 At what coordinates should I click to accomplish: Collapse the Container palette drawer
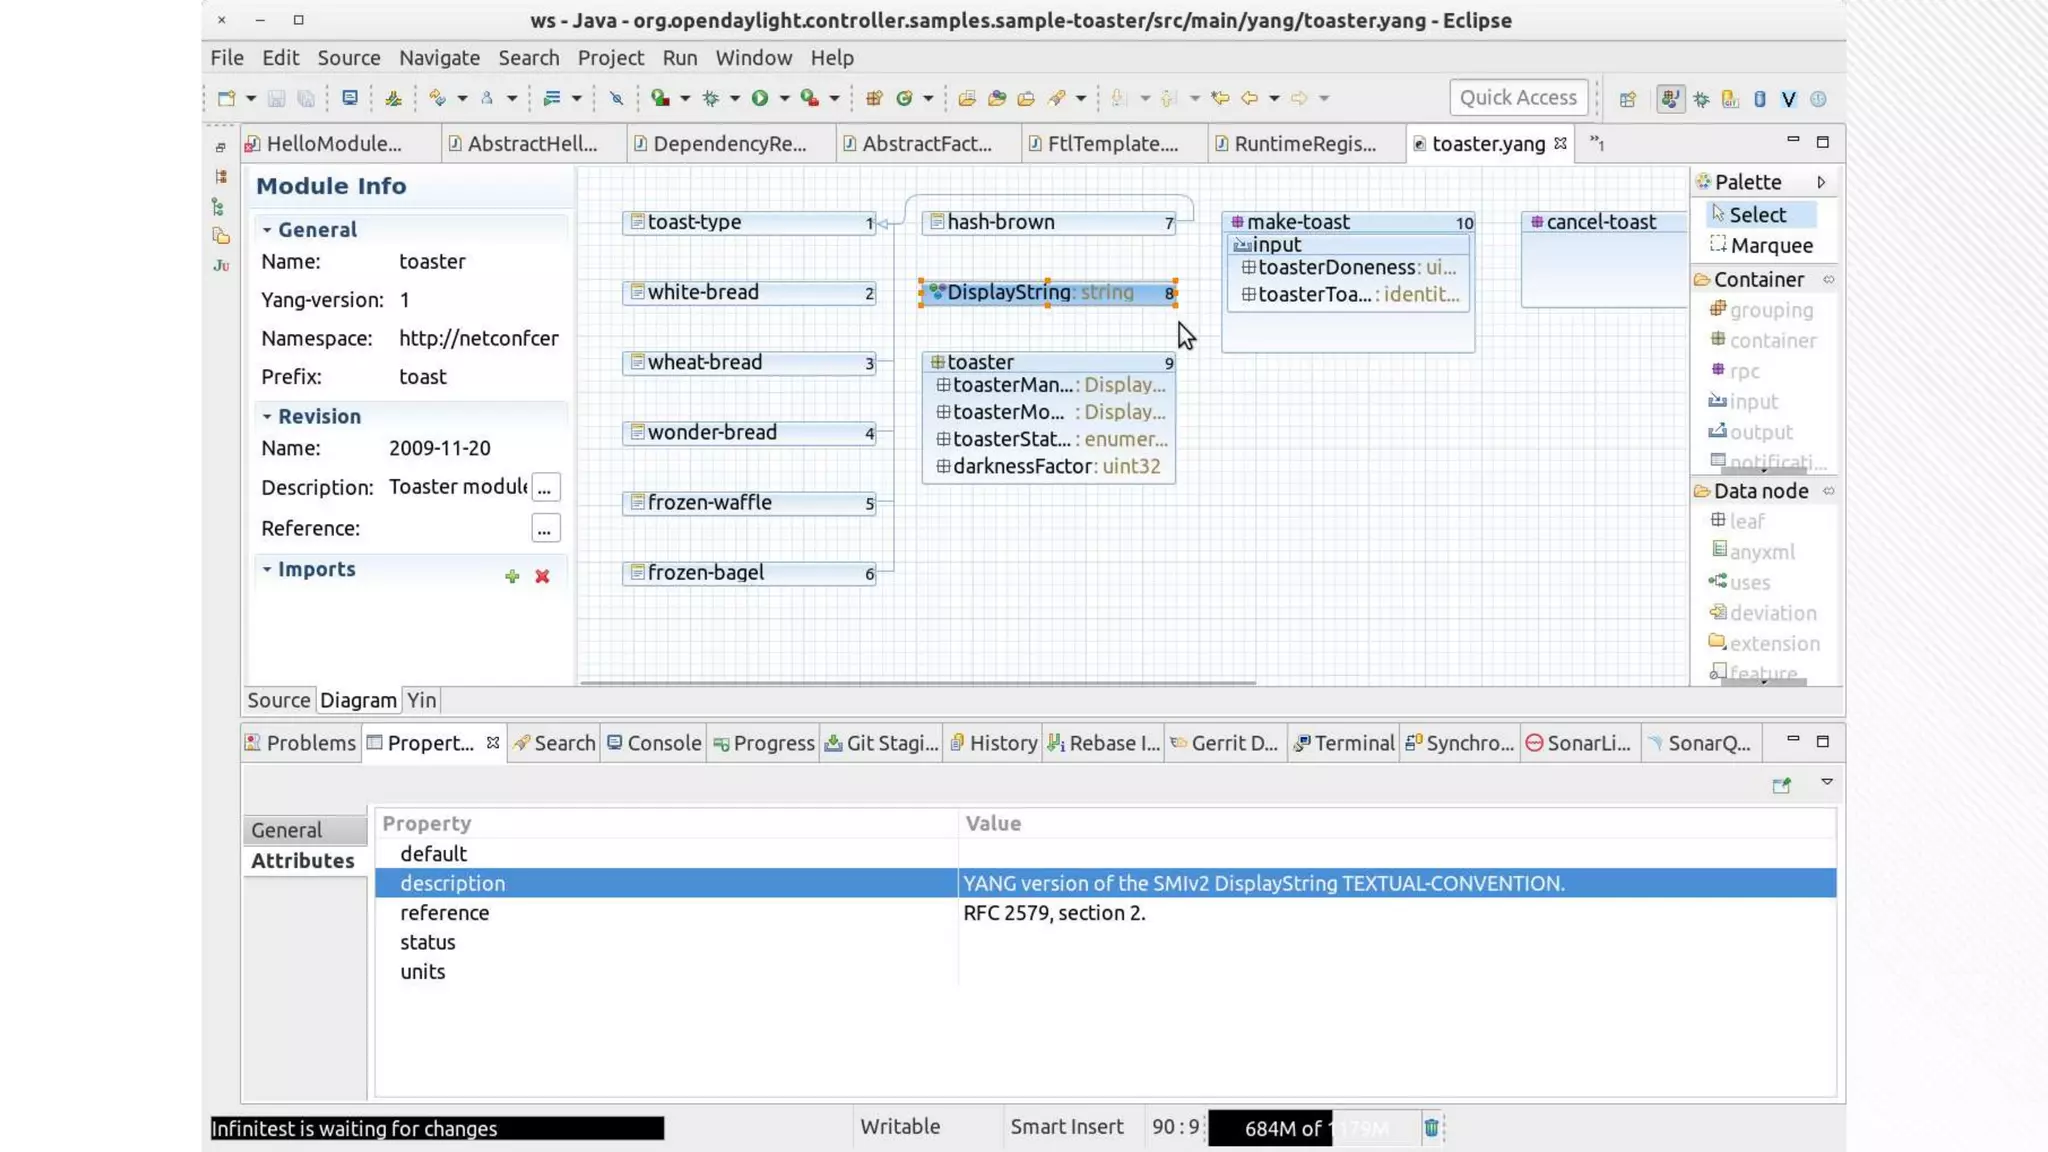1759,280
